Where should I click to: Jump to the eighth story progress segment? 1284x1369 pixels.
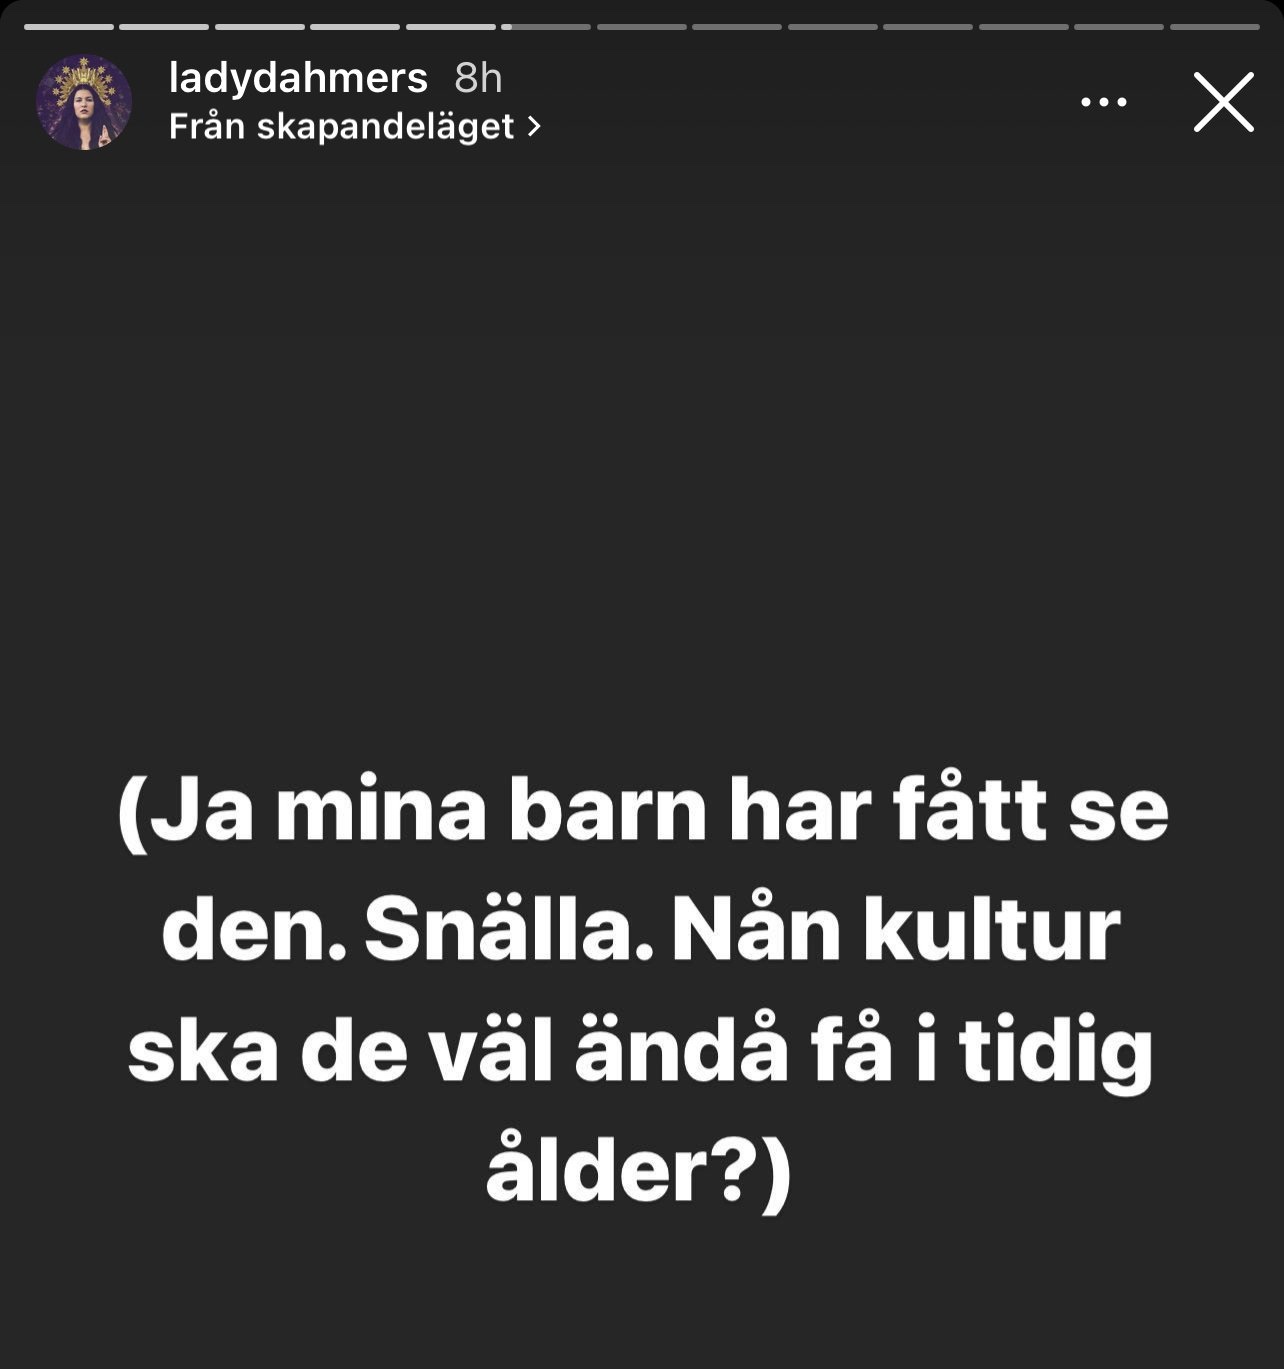pyautogui.click(x=737, y=26)
